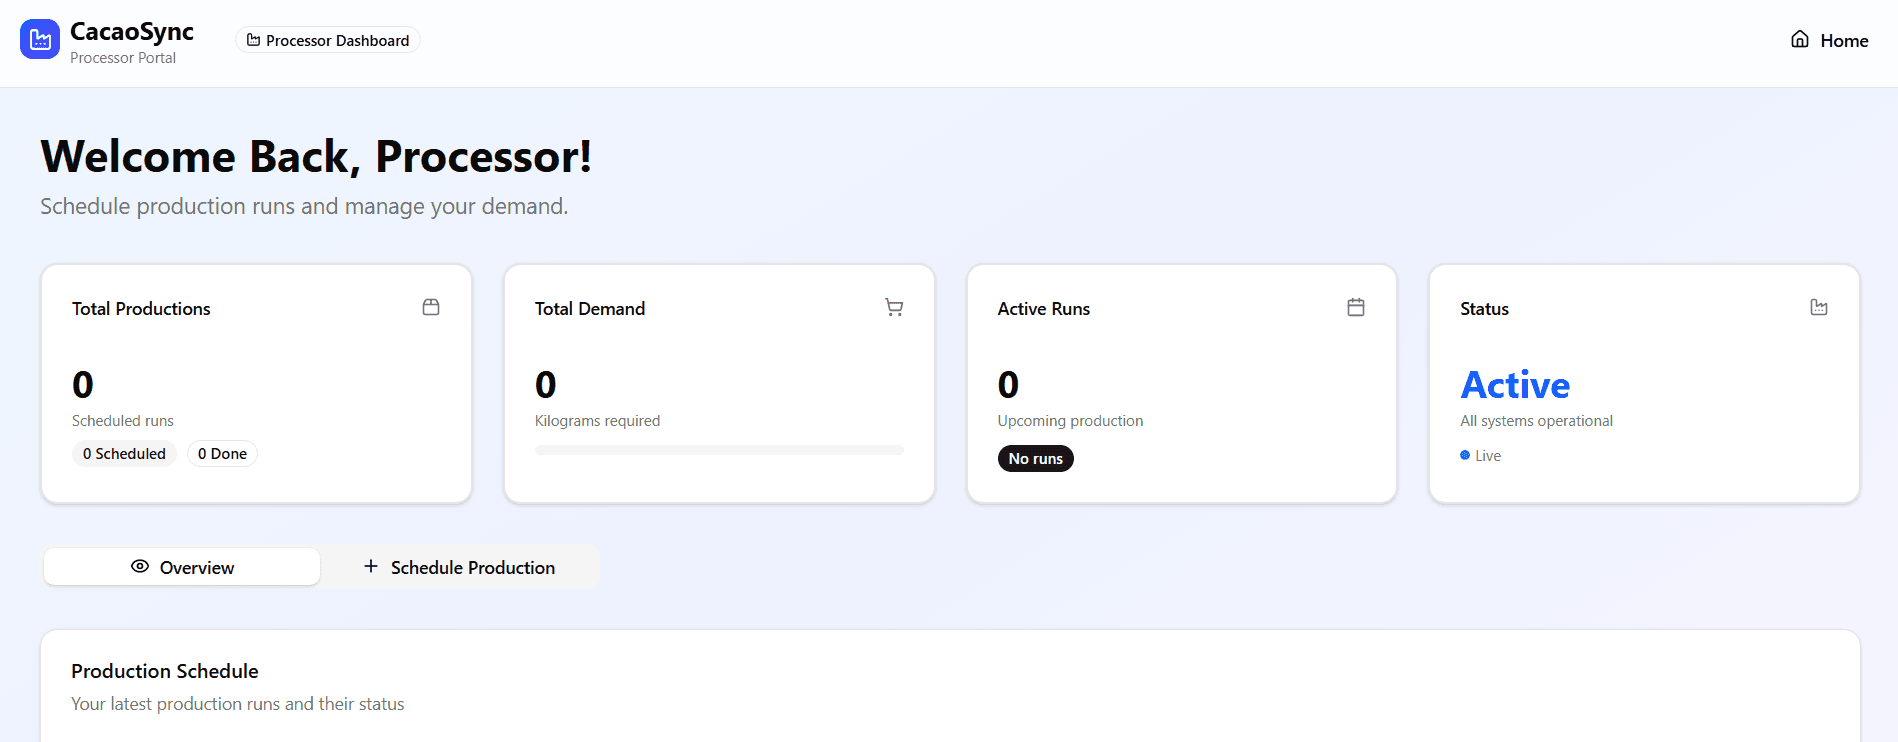Click the package icon on Total Productions card
Image resolution: width=1898 pixels, height=742 pixels.
coord(431,307)
